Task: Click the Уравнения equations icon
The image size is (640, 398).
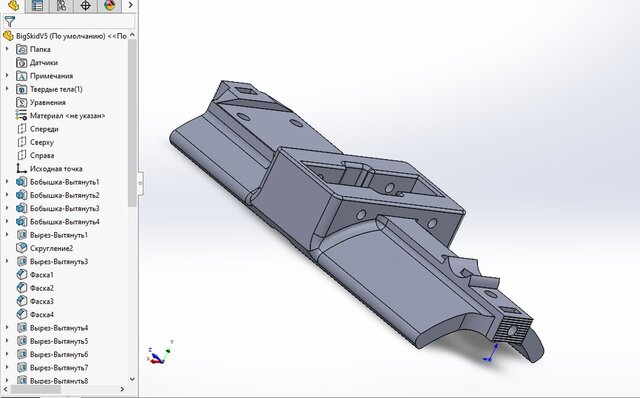Action: click(21, 102)
